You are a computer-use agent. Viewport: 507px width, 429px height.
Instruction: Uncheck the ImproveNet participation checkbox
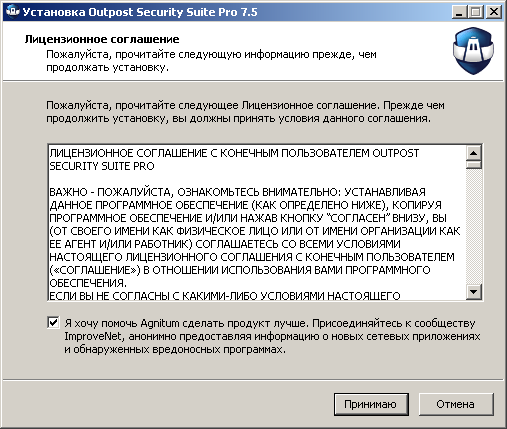click(53, 323)
